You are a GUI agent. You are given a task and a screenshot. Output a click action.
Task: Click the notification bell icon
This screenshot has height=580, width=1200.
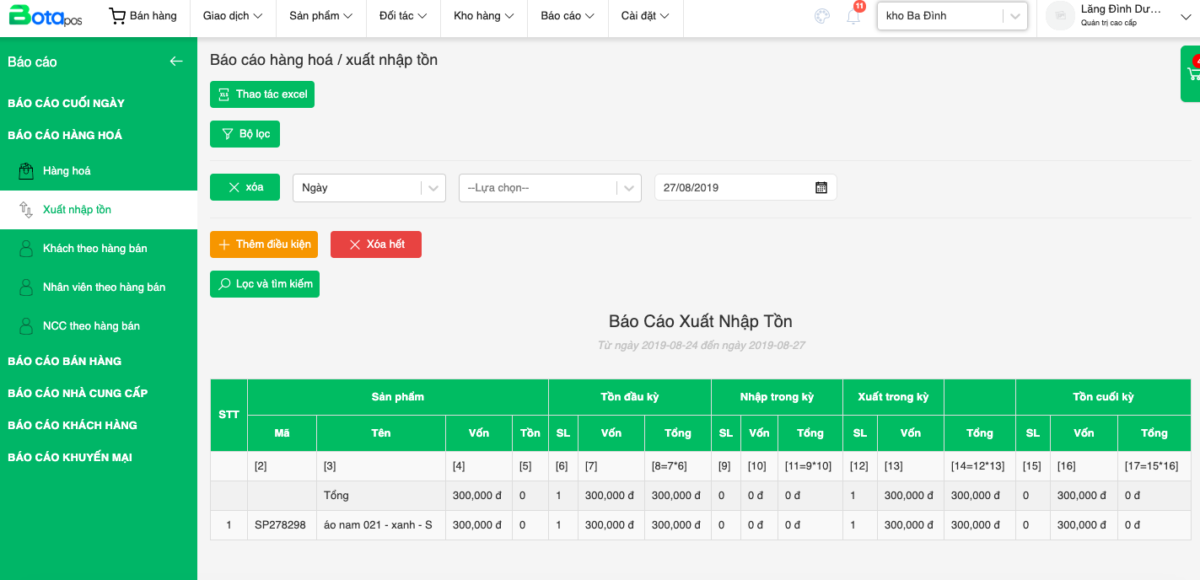point(853,16)
